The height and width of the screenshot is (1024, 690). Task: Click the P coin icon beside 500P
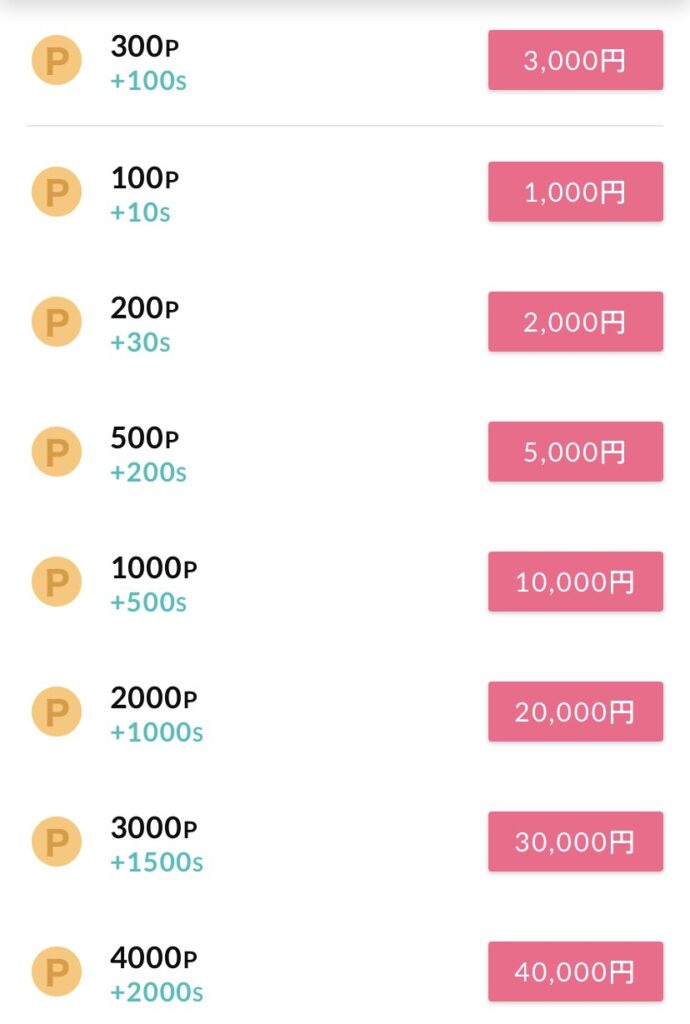56,451
